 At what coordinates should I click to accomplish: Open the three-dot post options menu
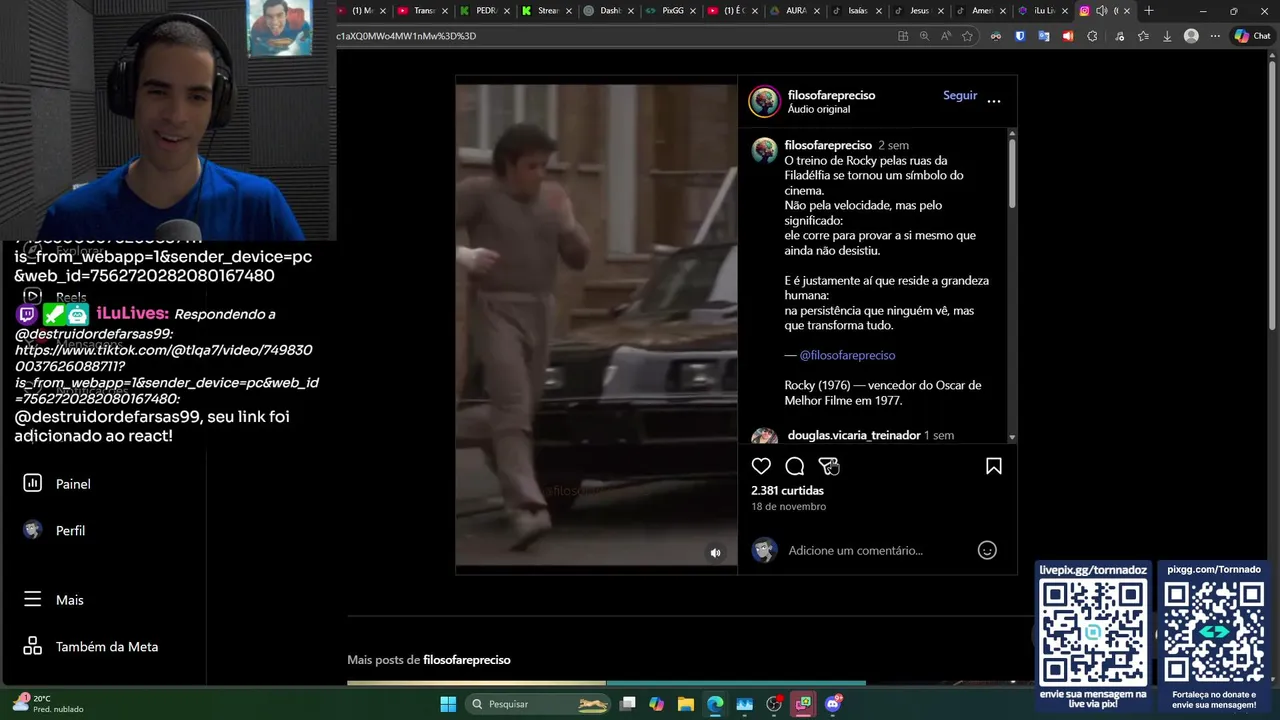[994, 101]
